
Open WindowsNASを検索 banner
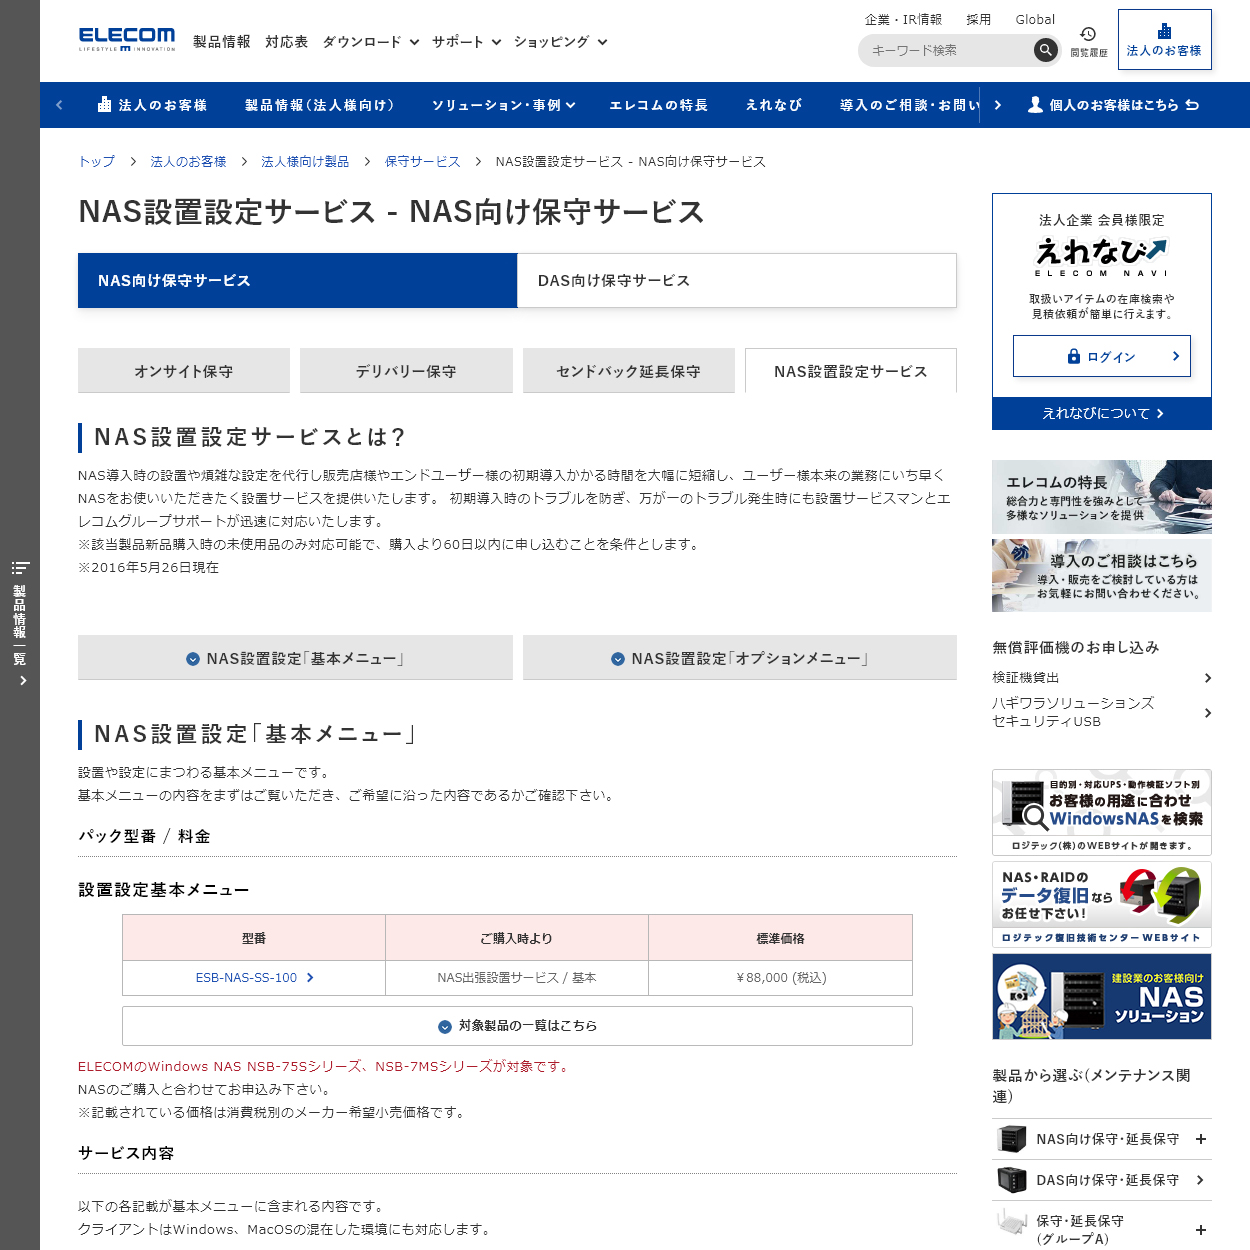(1102, 812)
